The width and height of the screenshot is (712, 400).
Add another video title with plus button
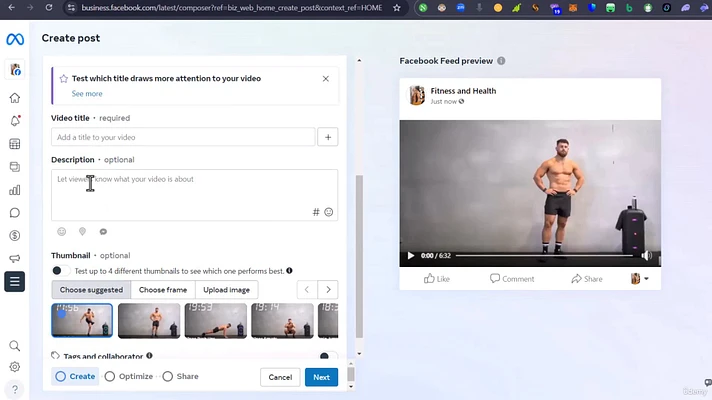pyautogui.click(x=328, y=138)
